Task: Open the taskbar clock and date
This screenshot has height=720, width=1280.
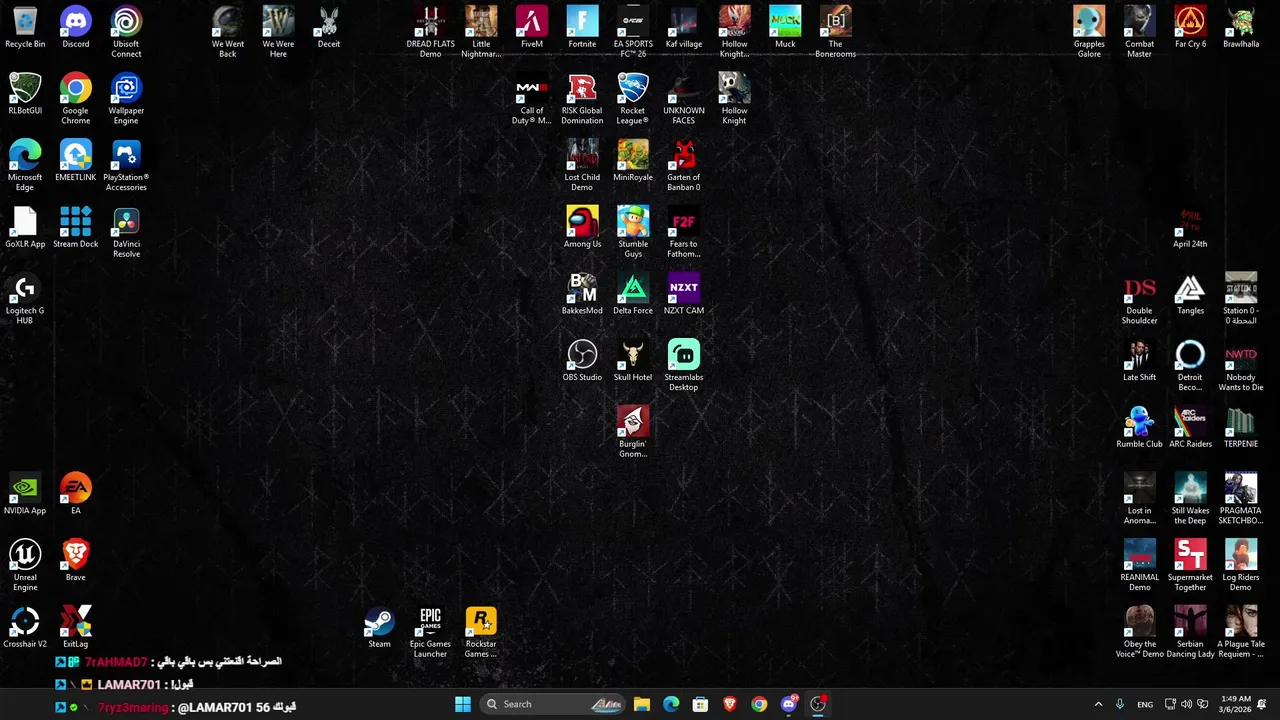Action: point(1235,704)
